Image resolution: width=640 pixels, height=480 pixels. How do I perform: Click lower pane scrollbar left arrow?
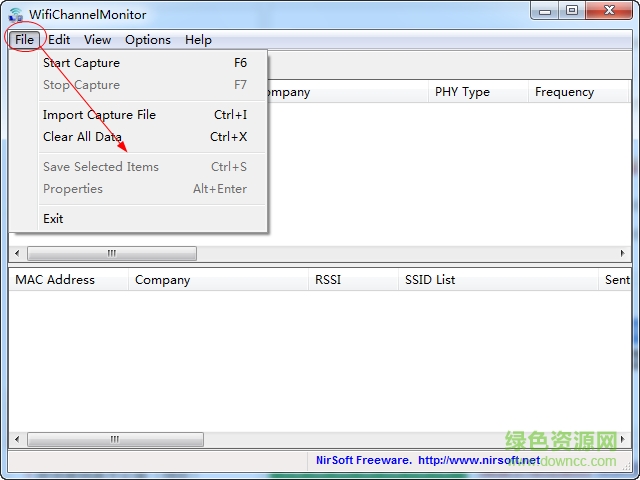[x=16, y=440]
